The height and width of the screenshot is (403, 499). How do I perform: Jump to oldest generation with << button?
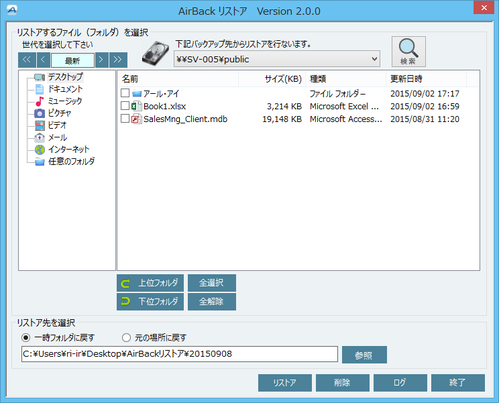pos(27,60)
